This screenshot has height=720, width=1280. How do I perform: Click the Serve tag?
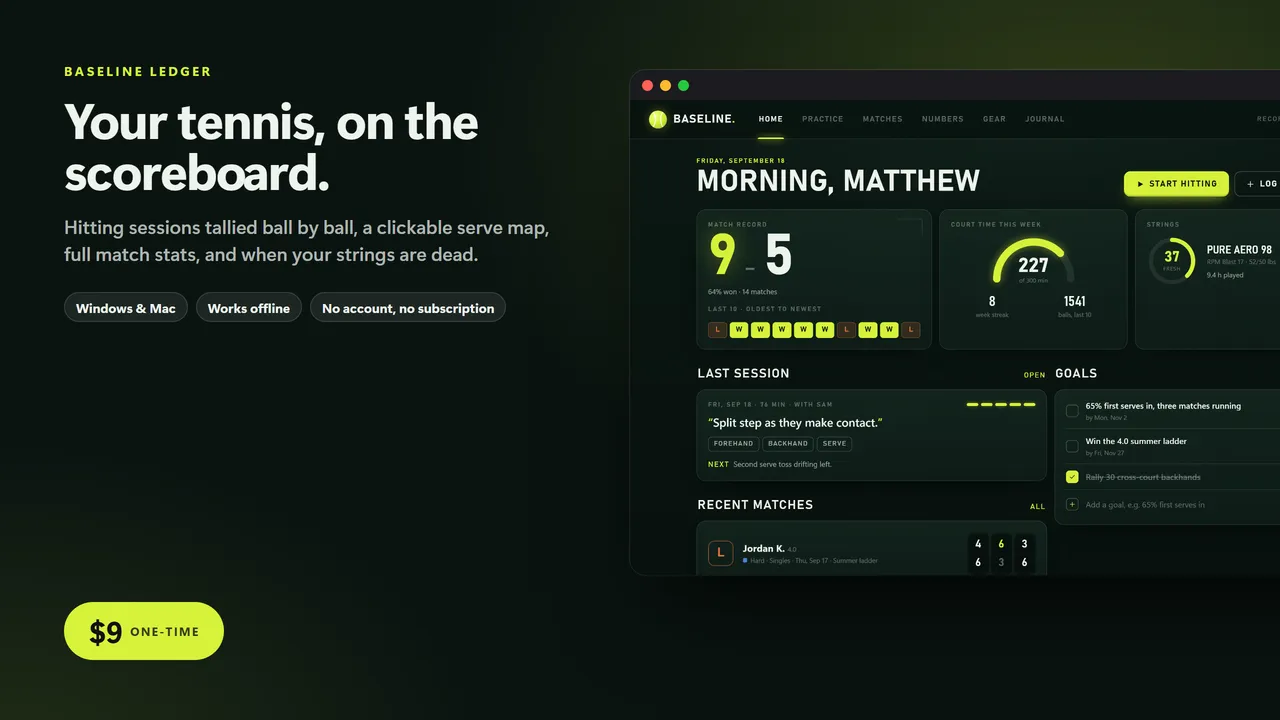pos(835,444)
